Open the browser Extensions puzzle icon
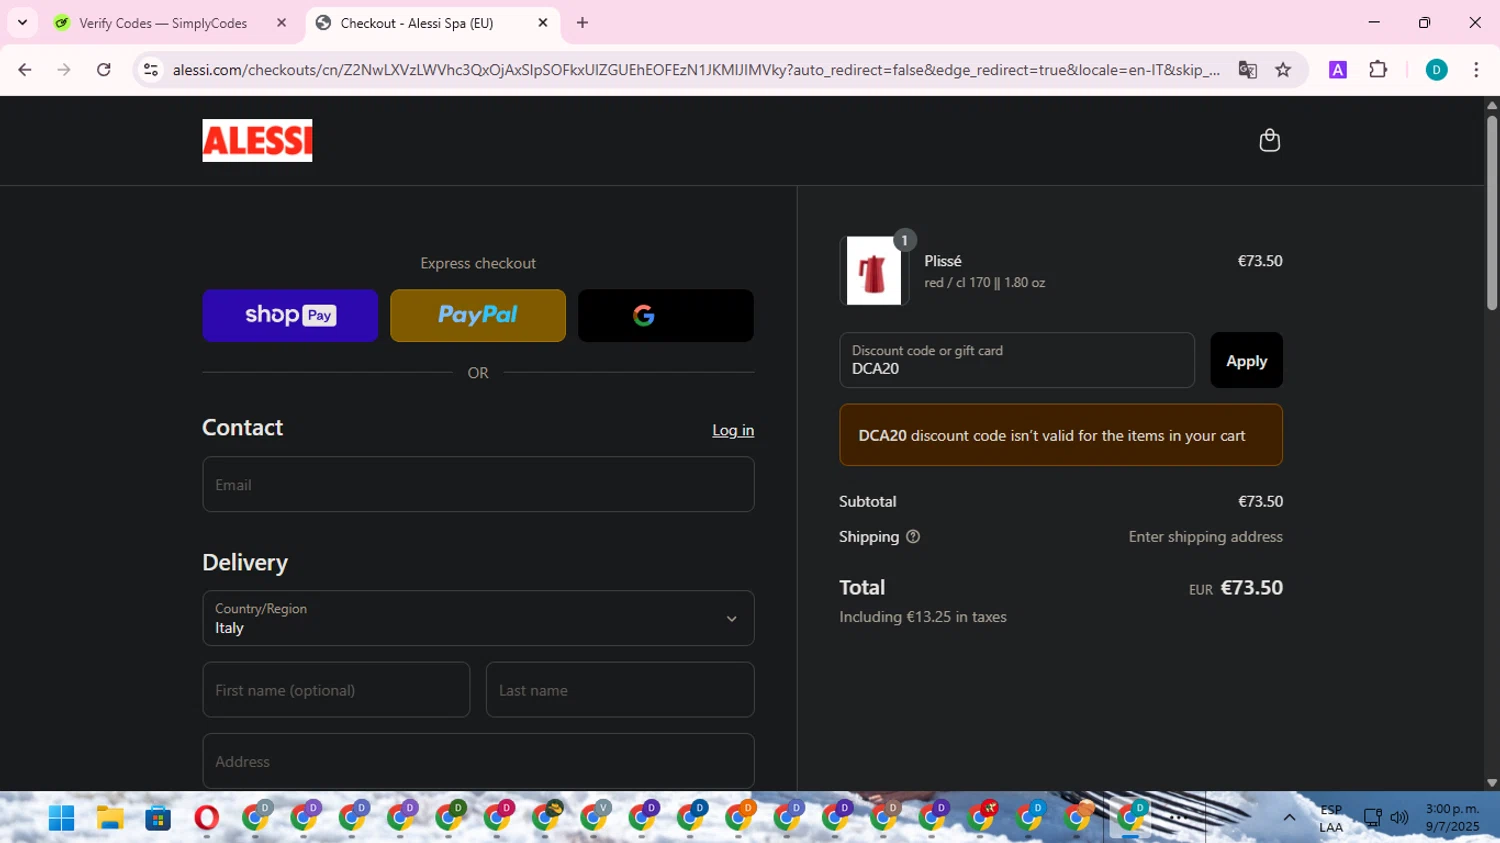1500x843 pixels. [1378, 70]
